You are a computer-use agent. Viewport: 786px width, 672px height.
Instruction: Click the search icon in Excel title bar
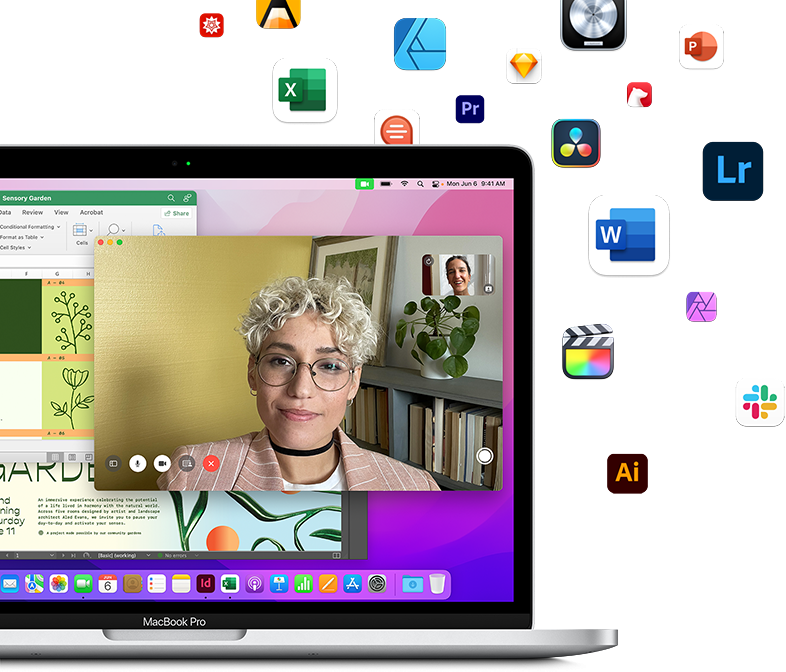pyautogui.click(x=171, y=198)
